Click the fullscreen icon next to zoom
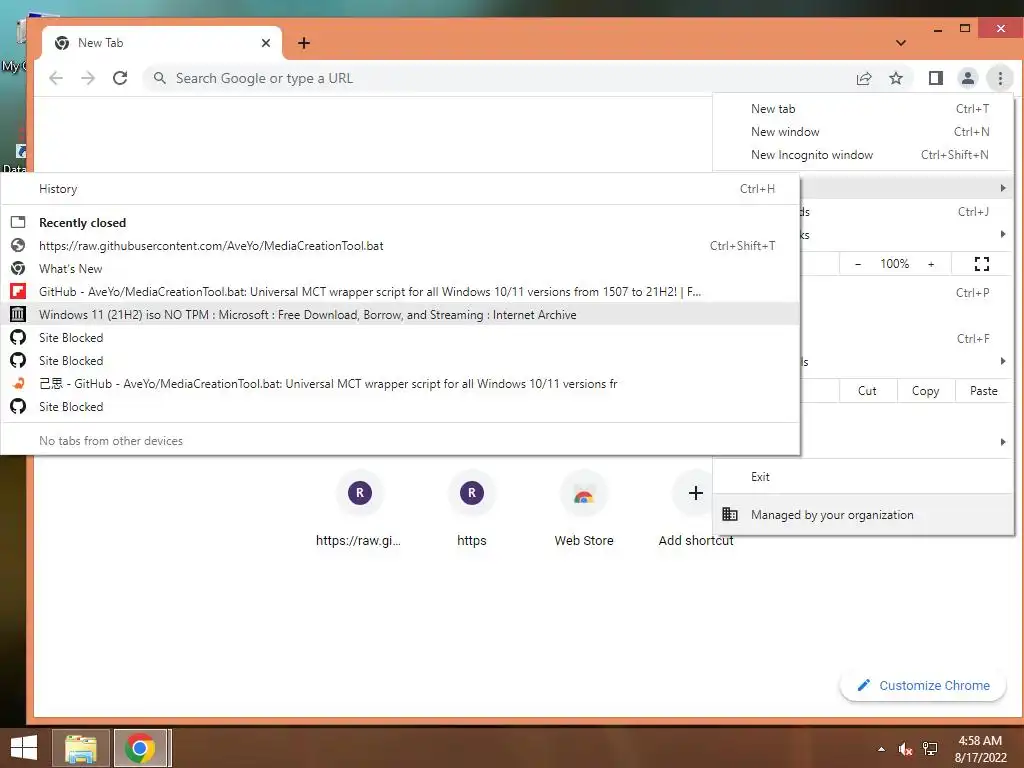The width and height of the screenshot is (1024, 768). (x=982, y=264)
